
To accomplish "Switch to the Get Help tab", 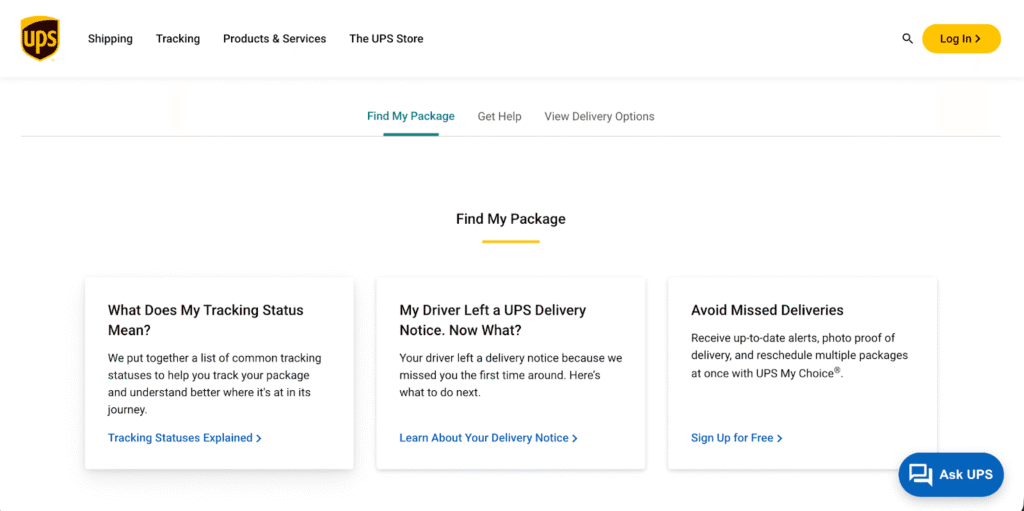I will tap(499, 117).
